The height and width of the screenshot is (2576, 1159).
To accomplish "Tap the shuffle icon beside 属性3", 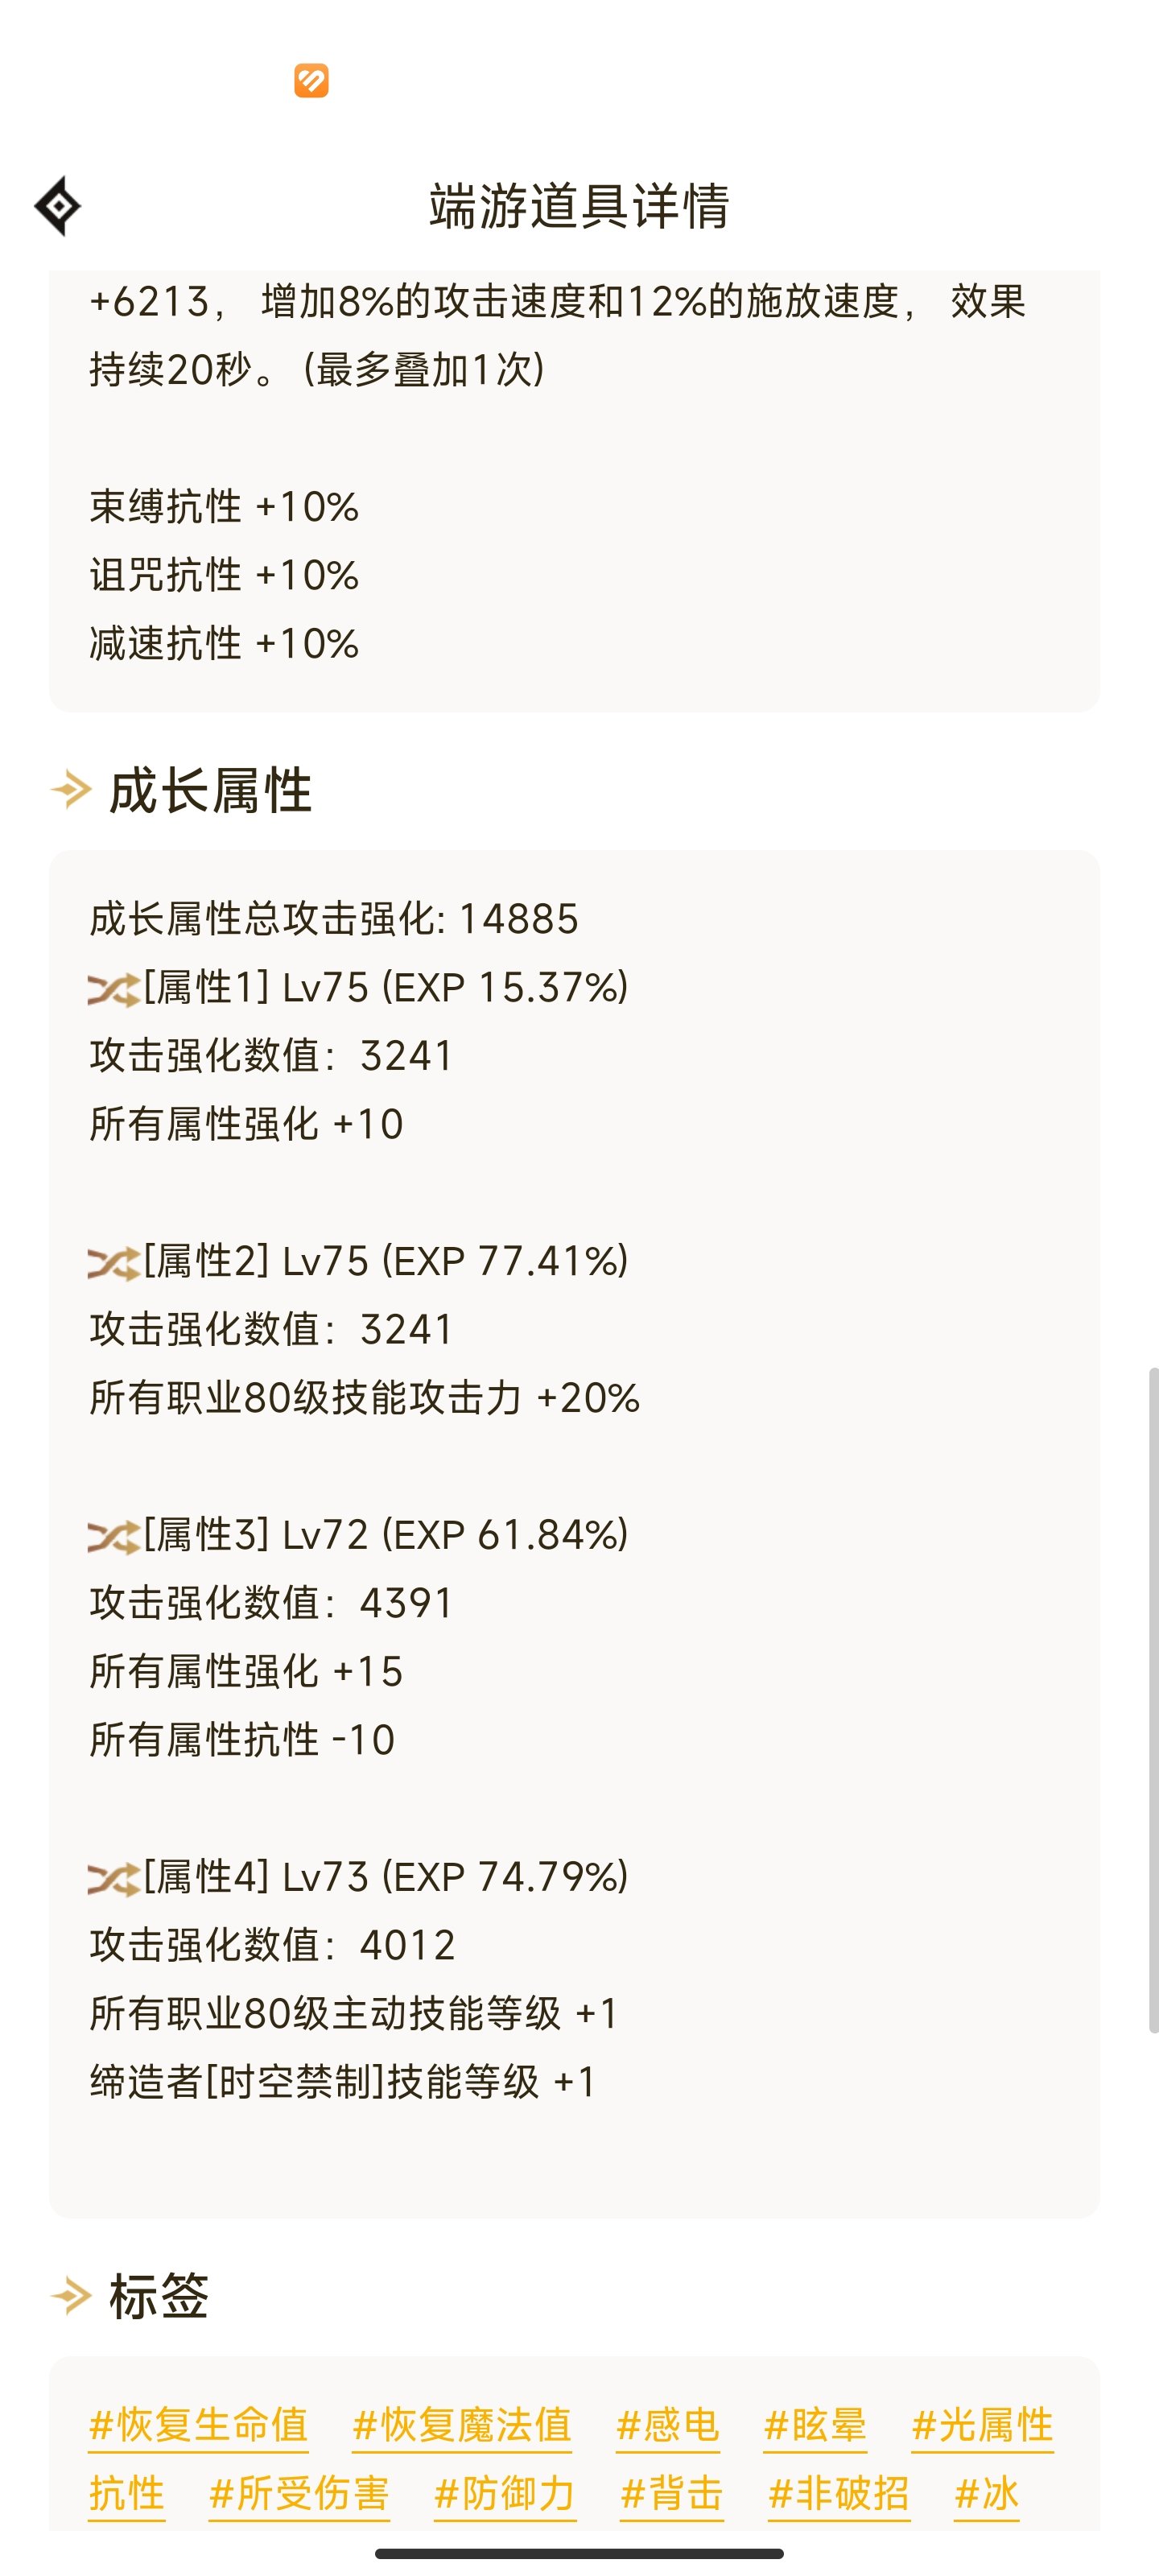I will click(112, 1536).
